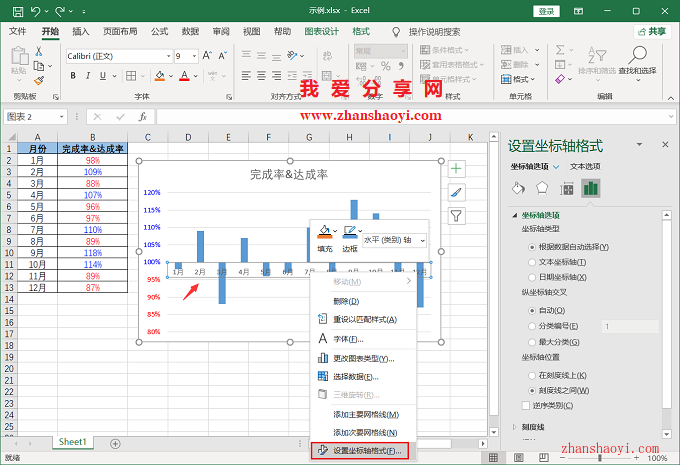Click the Redo arrow icon

click(60, 11)
